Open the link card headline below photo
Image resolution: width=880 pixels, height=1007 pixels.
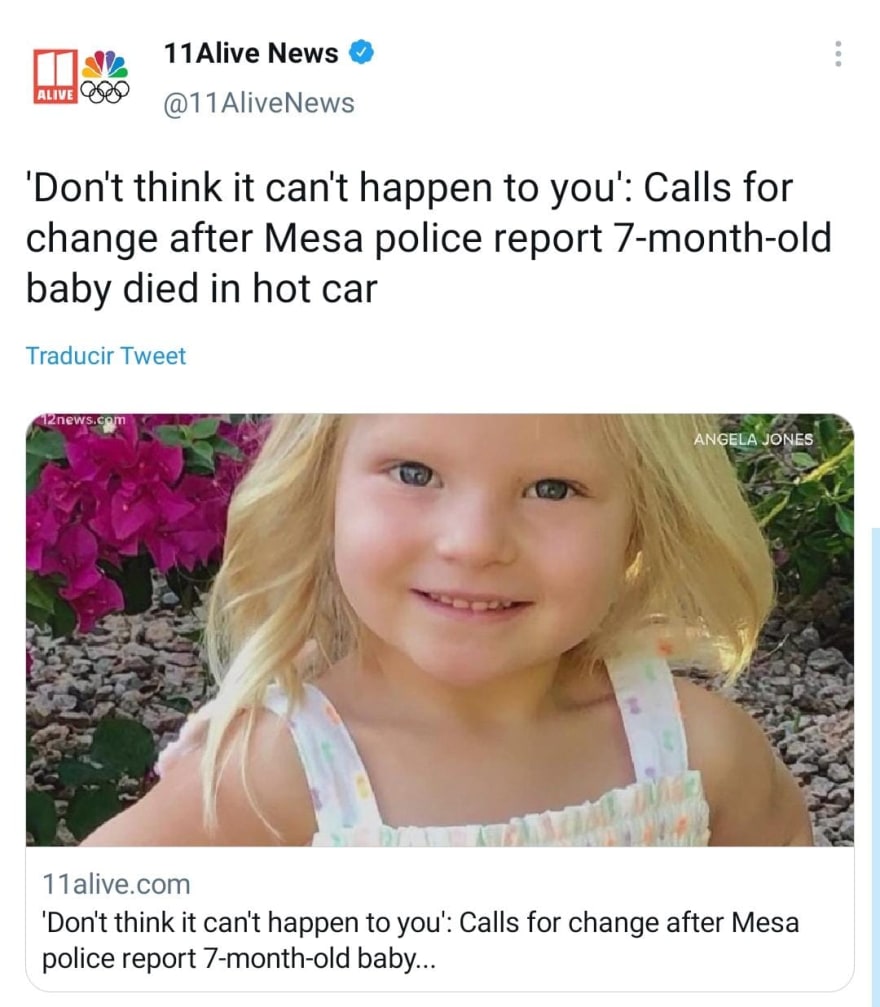(x=420, y=939)
